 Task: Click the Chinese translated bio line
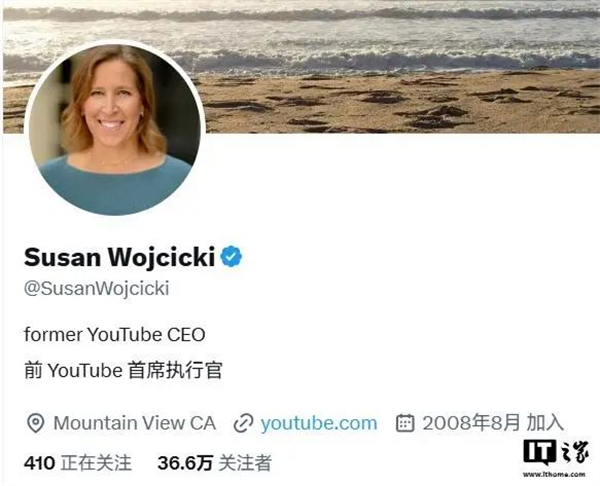click(x=123, y=370)
